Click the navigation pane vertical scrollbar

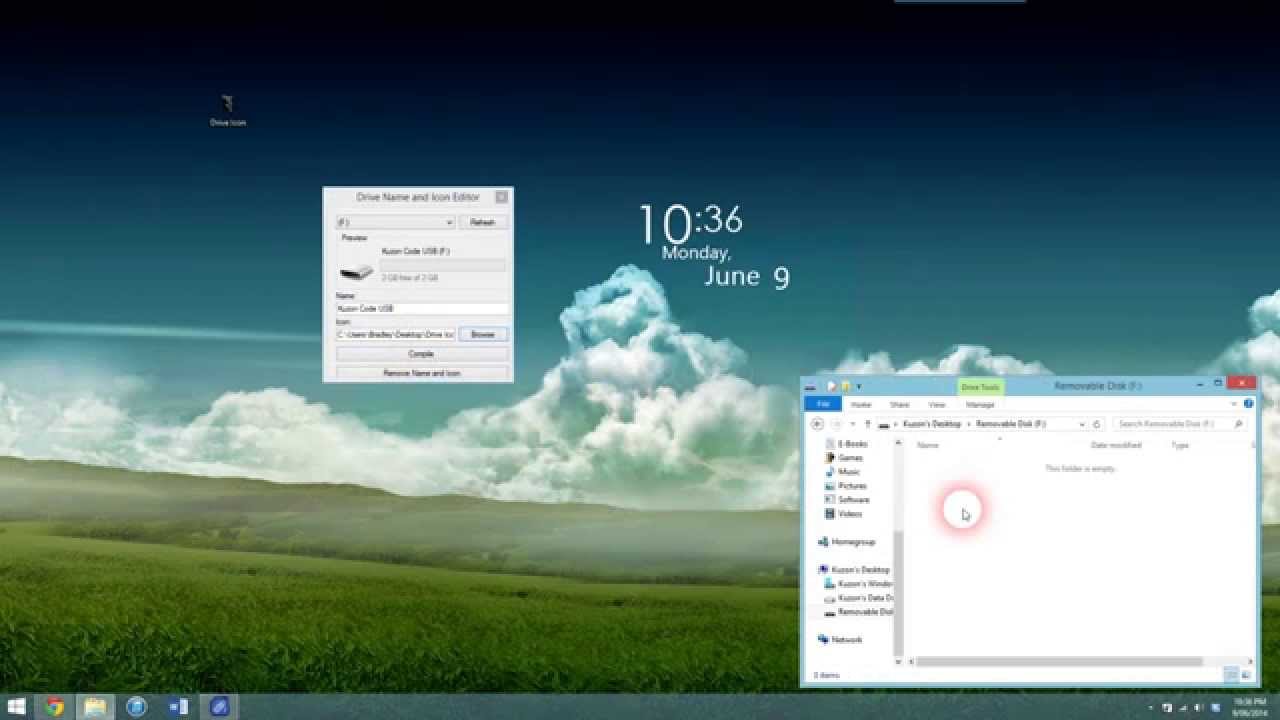[x=898, y=593]
